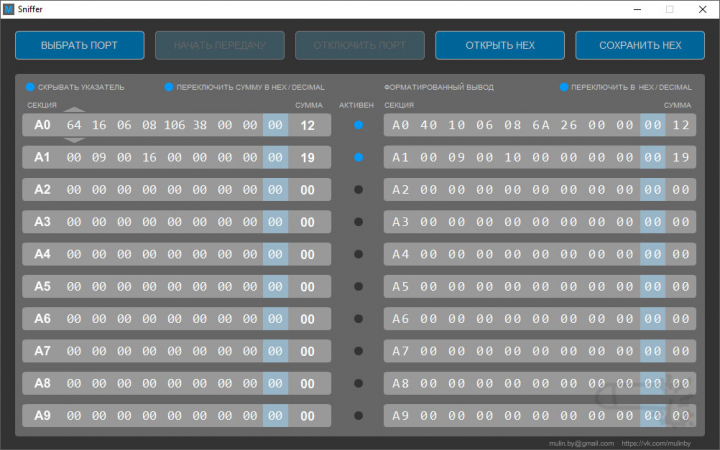
Task: Click value 10 in formatted A1 row
Action: [512, 158]
